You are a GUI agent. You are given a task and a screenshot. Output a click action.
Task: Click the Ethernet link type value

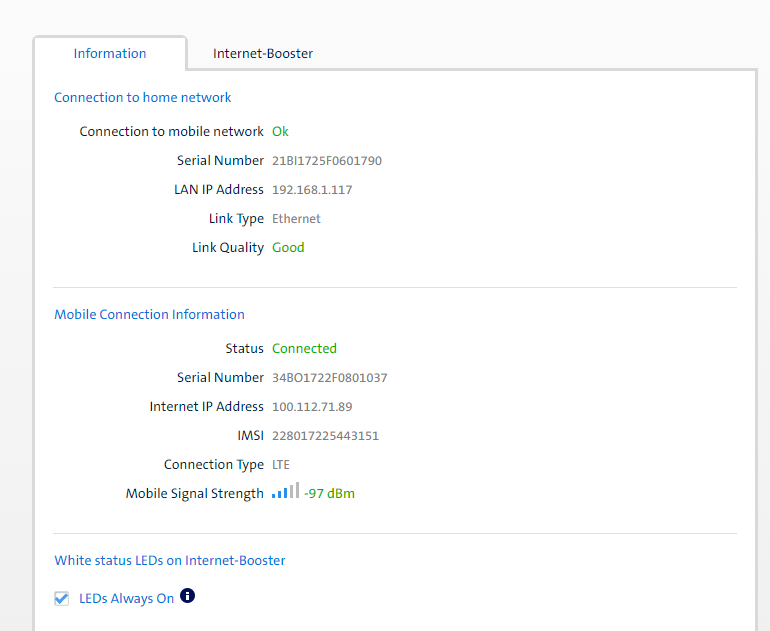(296, 219)
